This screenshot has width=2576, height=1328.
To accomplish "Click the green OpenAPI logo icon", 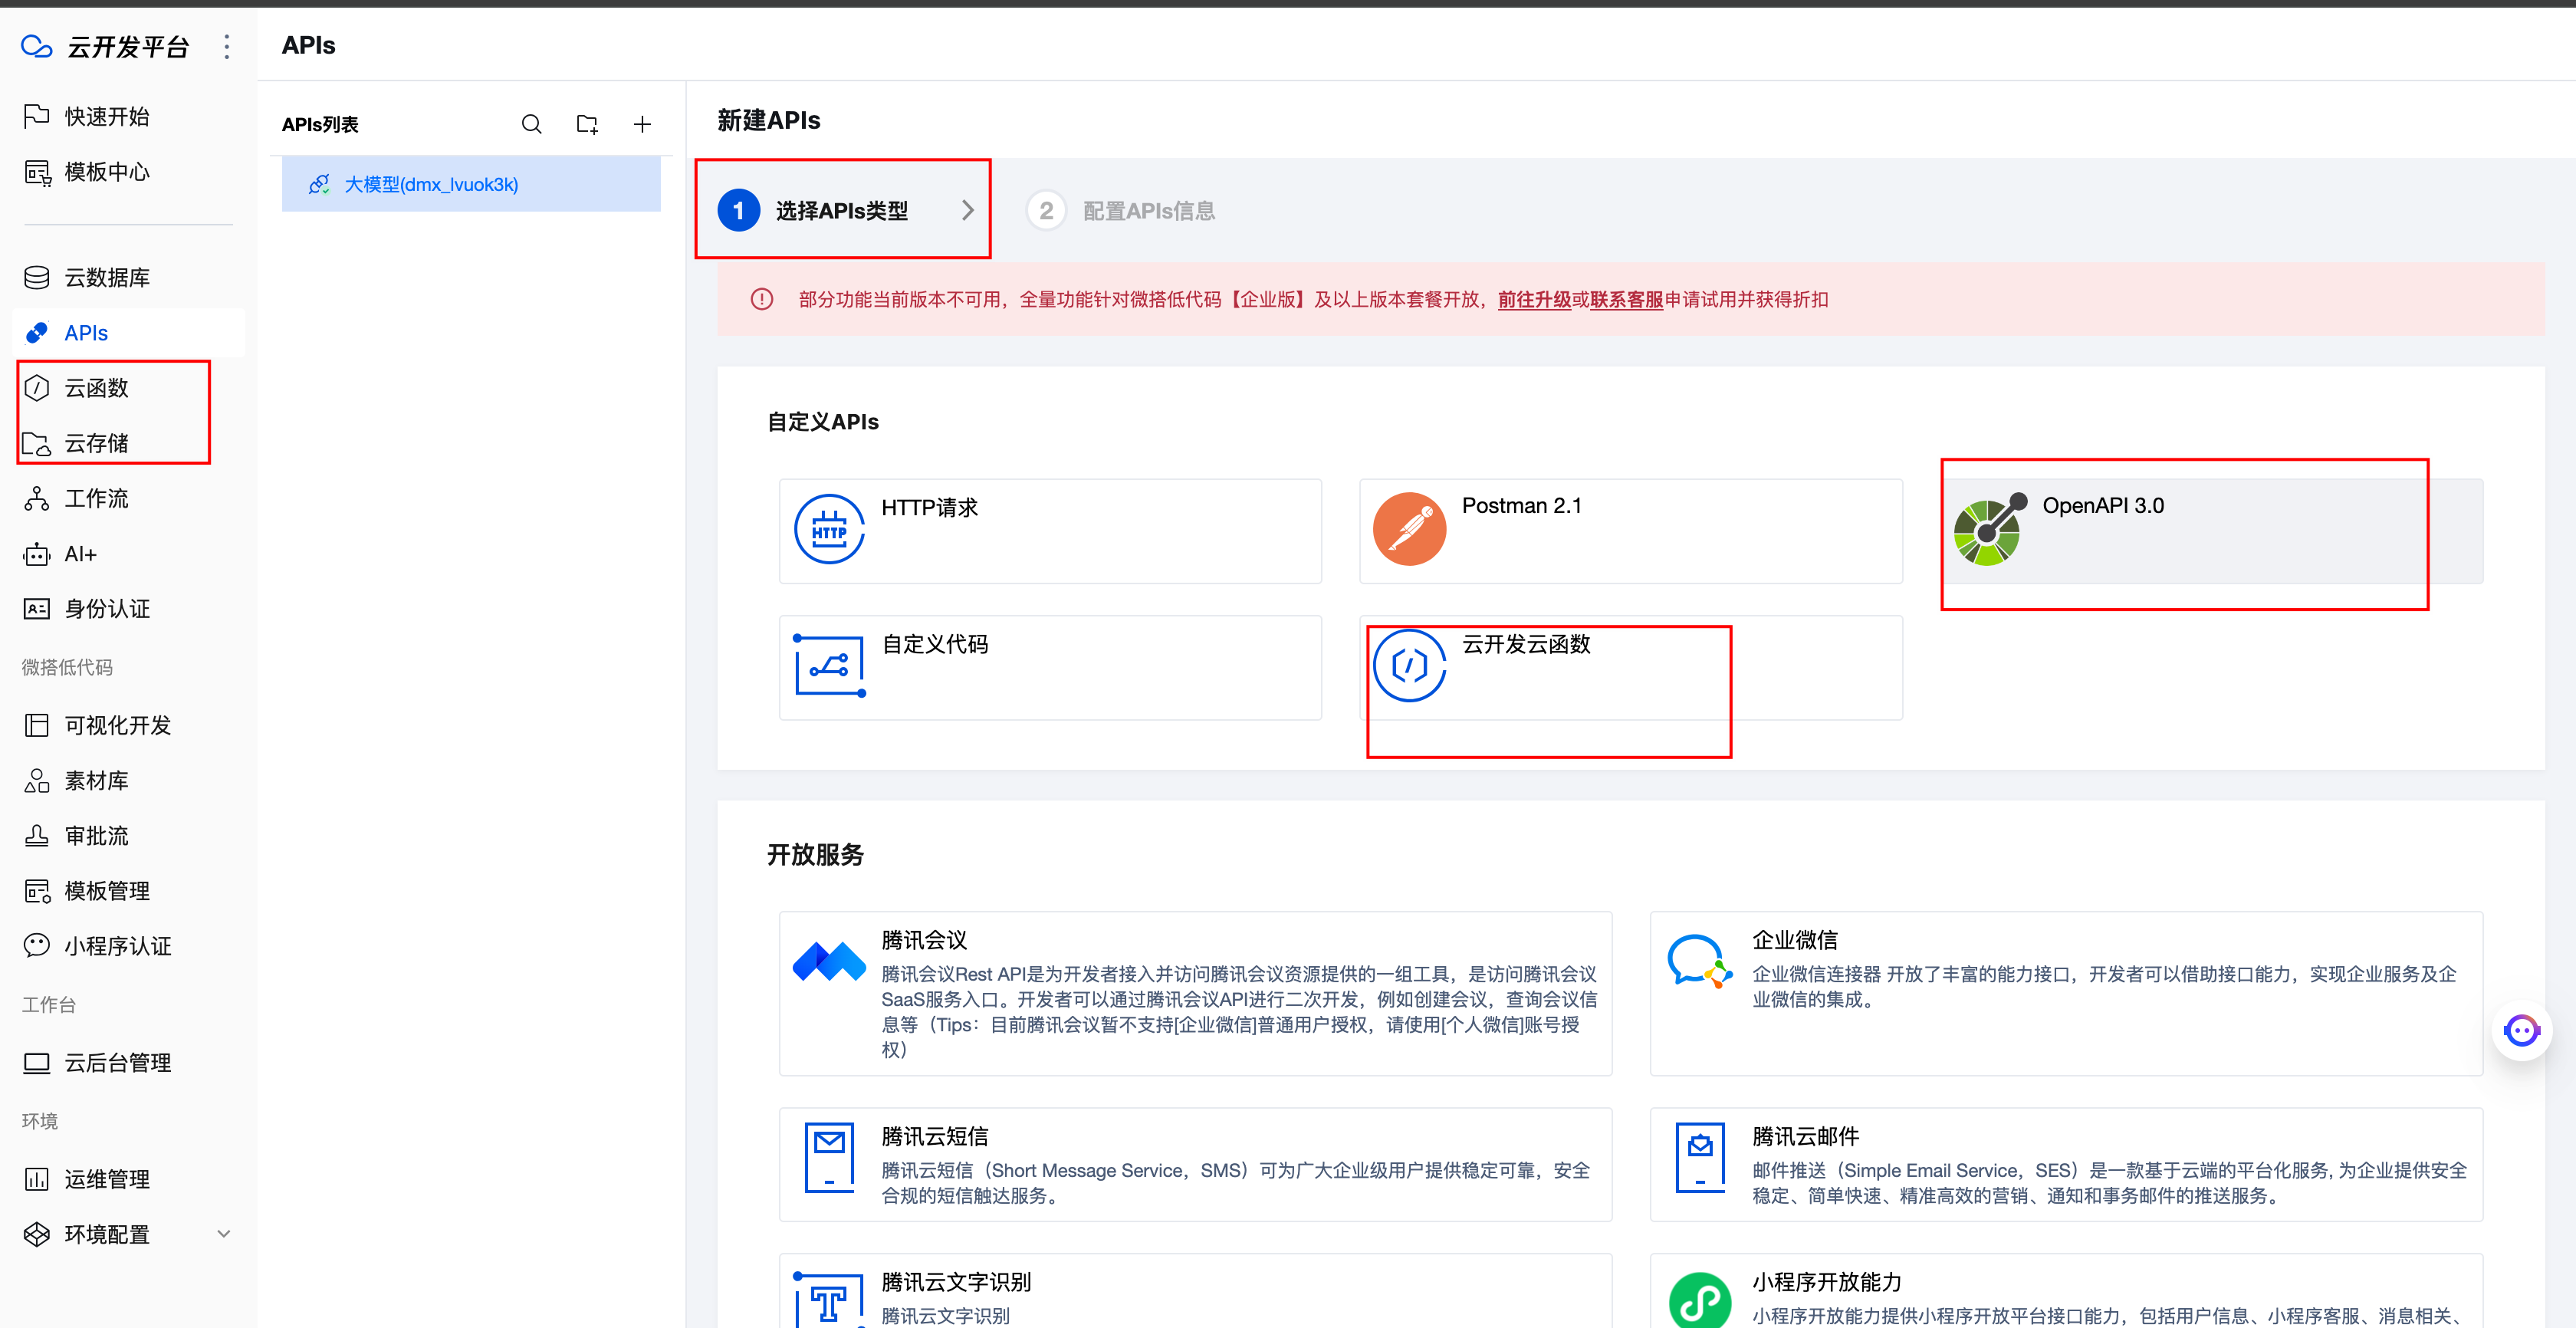I will (x=1990, y=529).
